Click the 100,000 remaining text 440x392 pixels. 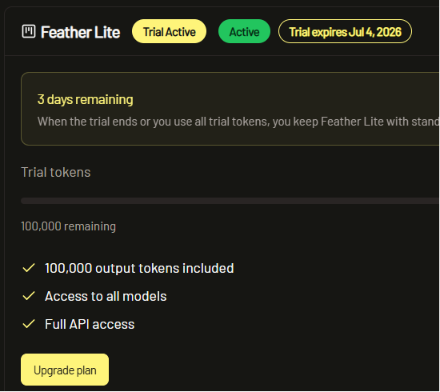[68, 226]
